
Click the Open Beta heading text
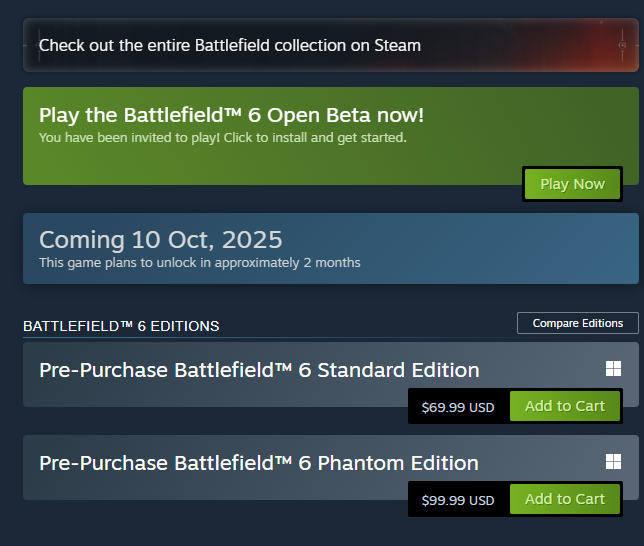(231, 115)
